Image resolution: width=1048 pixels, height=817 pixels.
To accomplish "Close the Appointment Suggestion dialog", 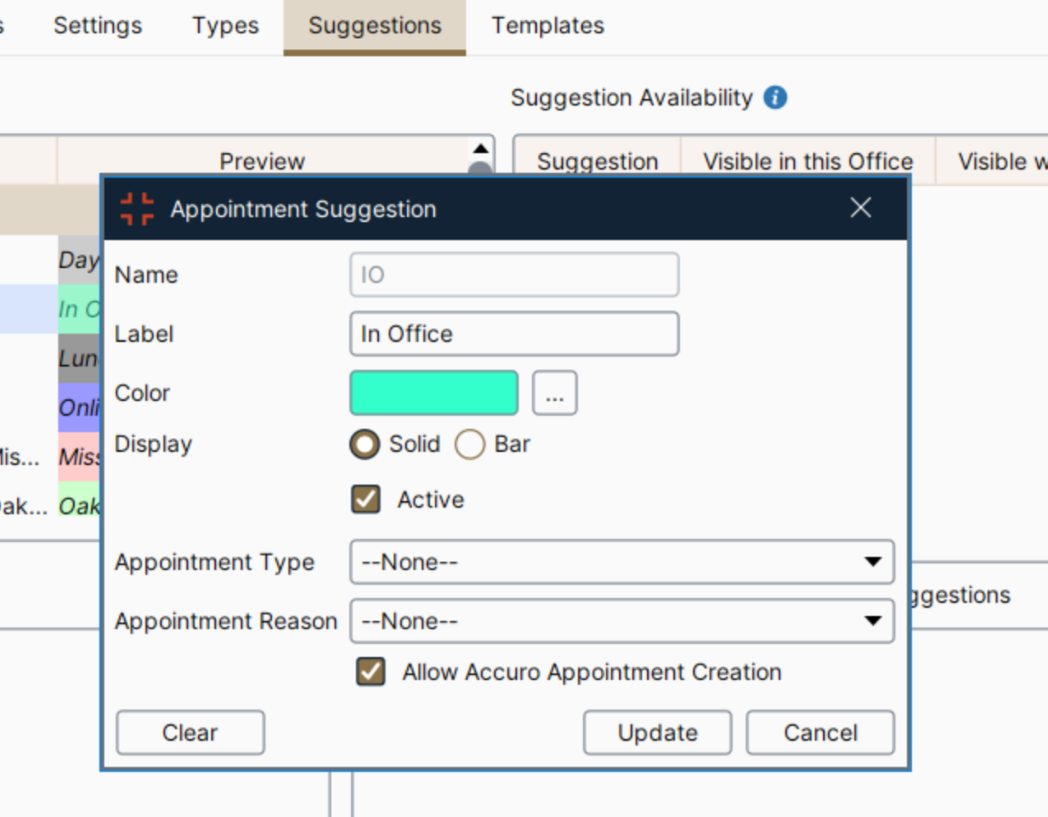I will point(860,208).
